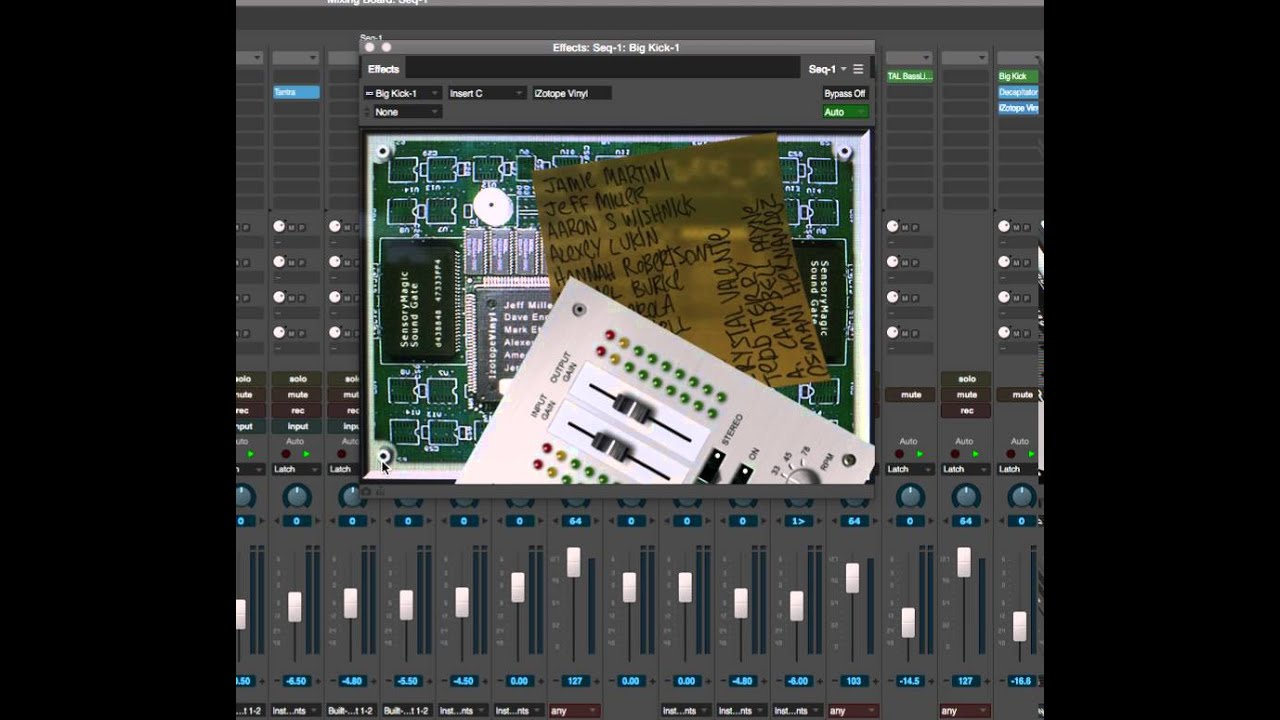Viewport: 1280px width, 720px height.
Task: Click the minus button beside the -5.50 volume value
Action: (x=388, y=681)
